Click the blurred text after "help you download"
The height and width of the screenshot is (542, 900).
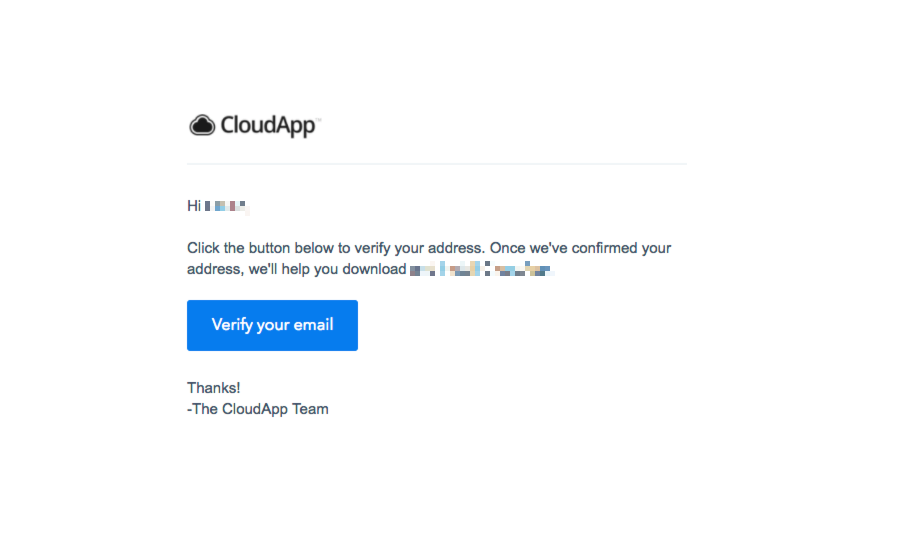tap(481, 269)
